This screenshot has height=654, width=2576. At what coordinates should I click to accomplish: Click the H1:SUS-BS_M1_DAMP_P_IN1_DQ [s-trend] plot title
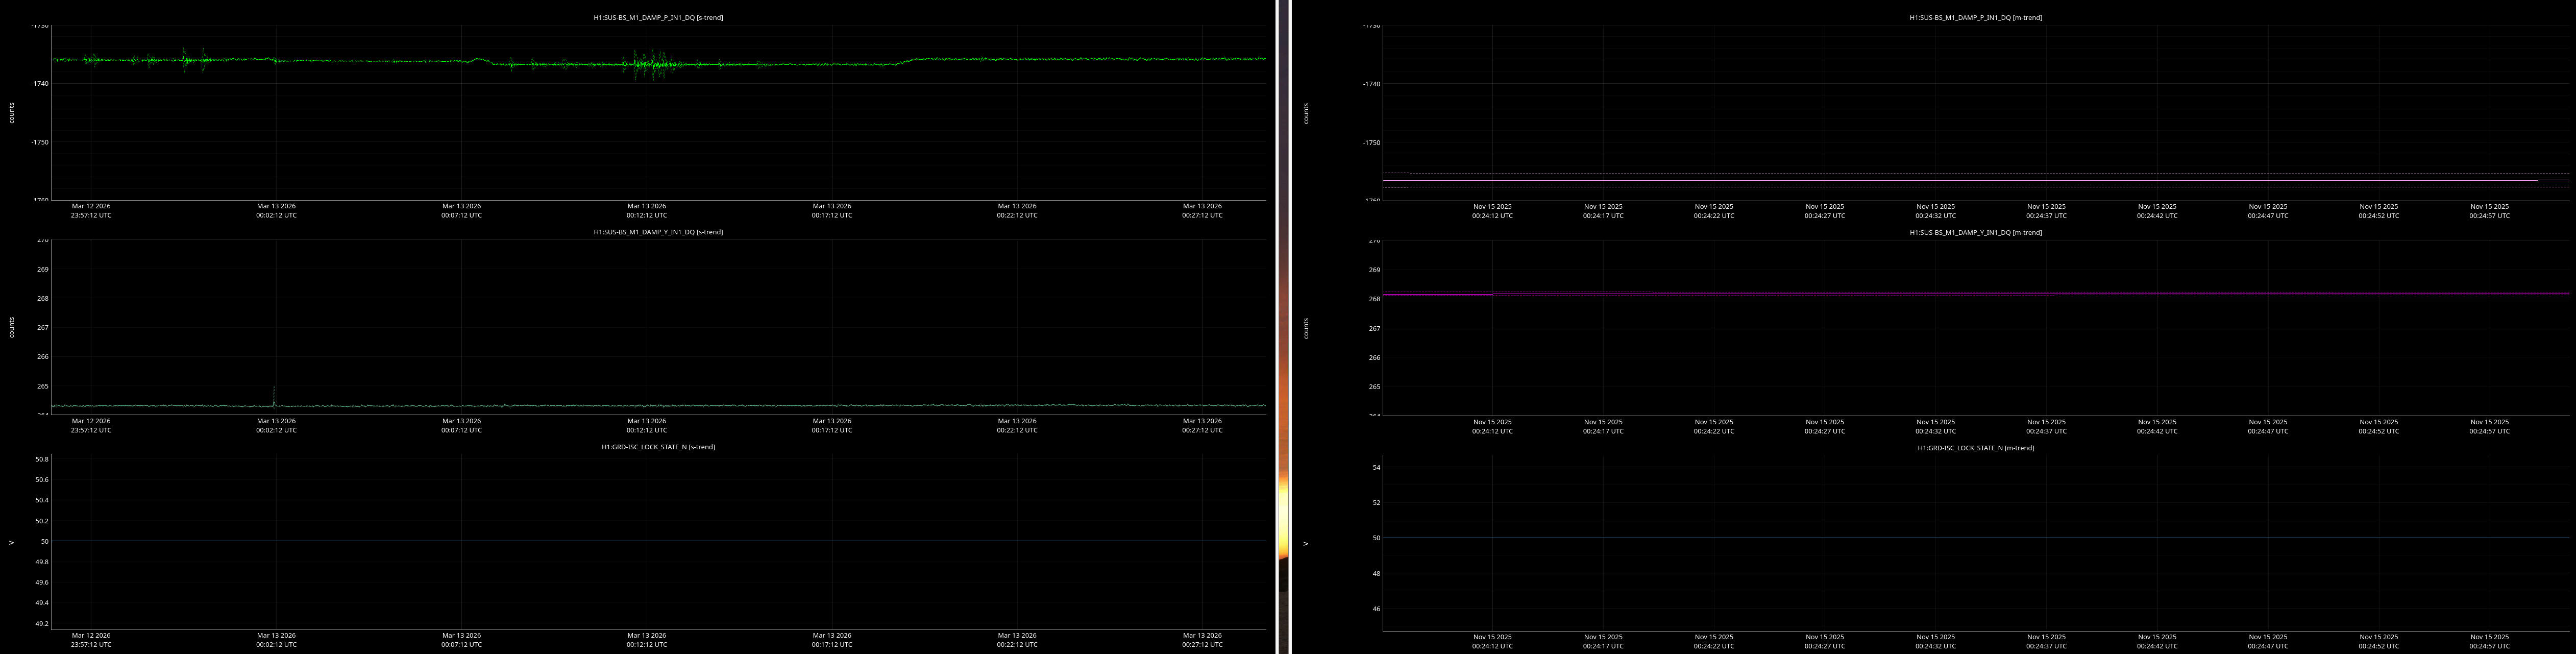pyautogui.click(x=658, y=17)
